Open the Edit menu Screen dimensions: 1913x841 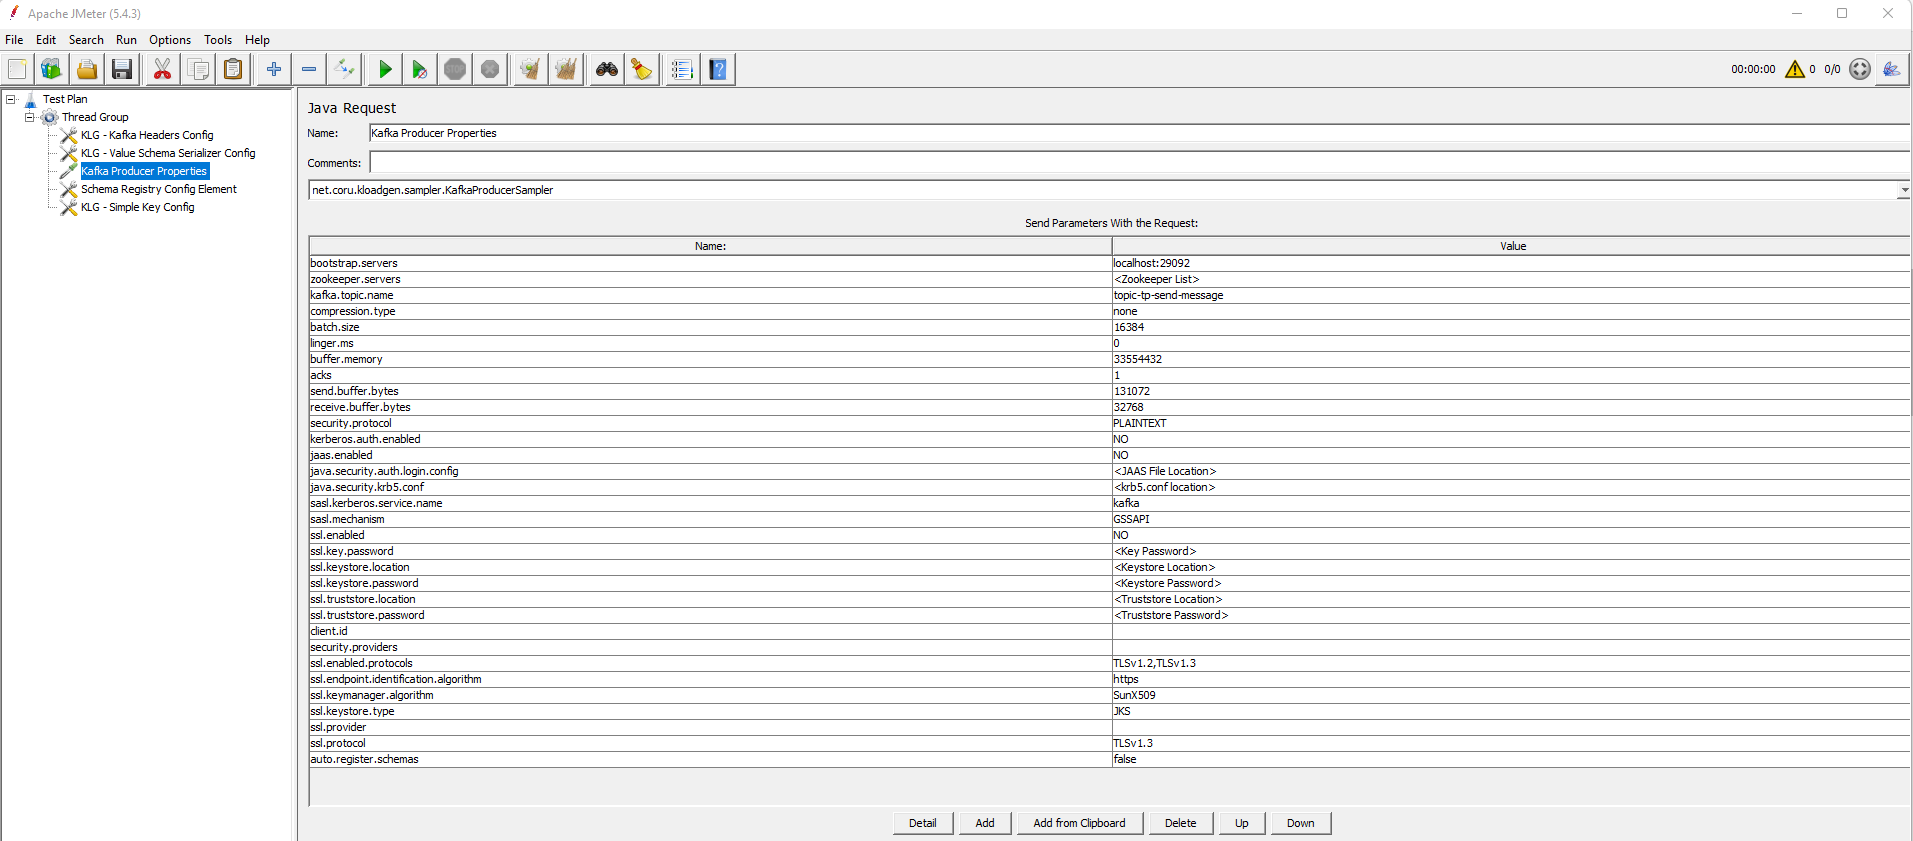click(46, 40)
